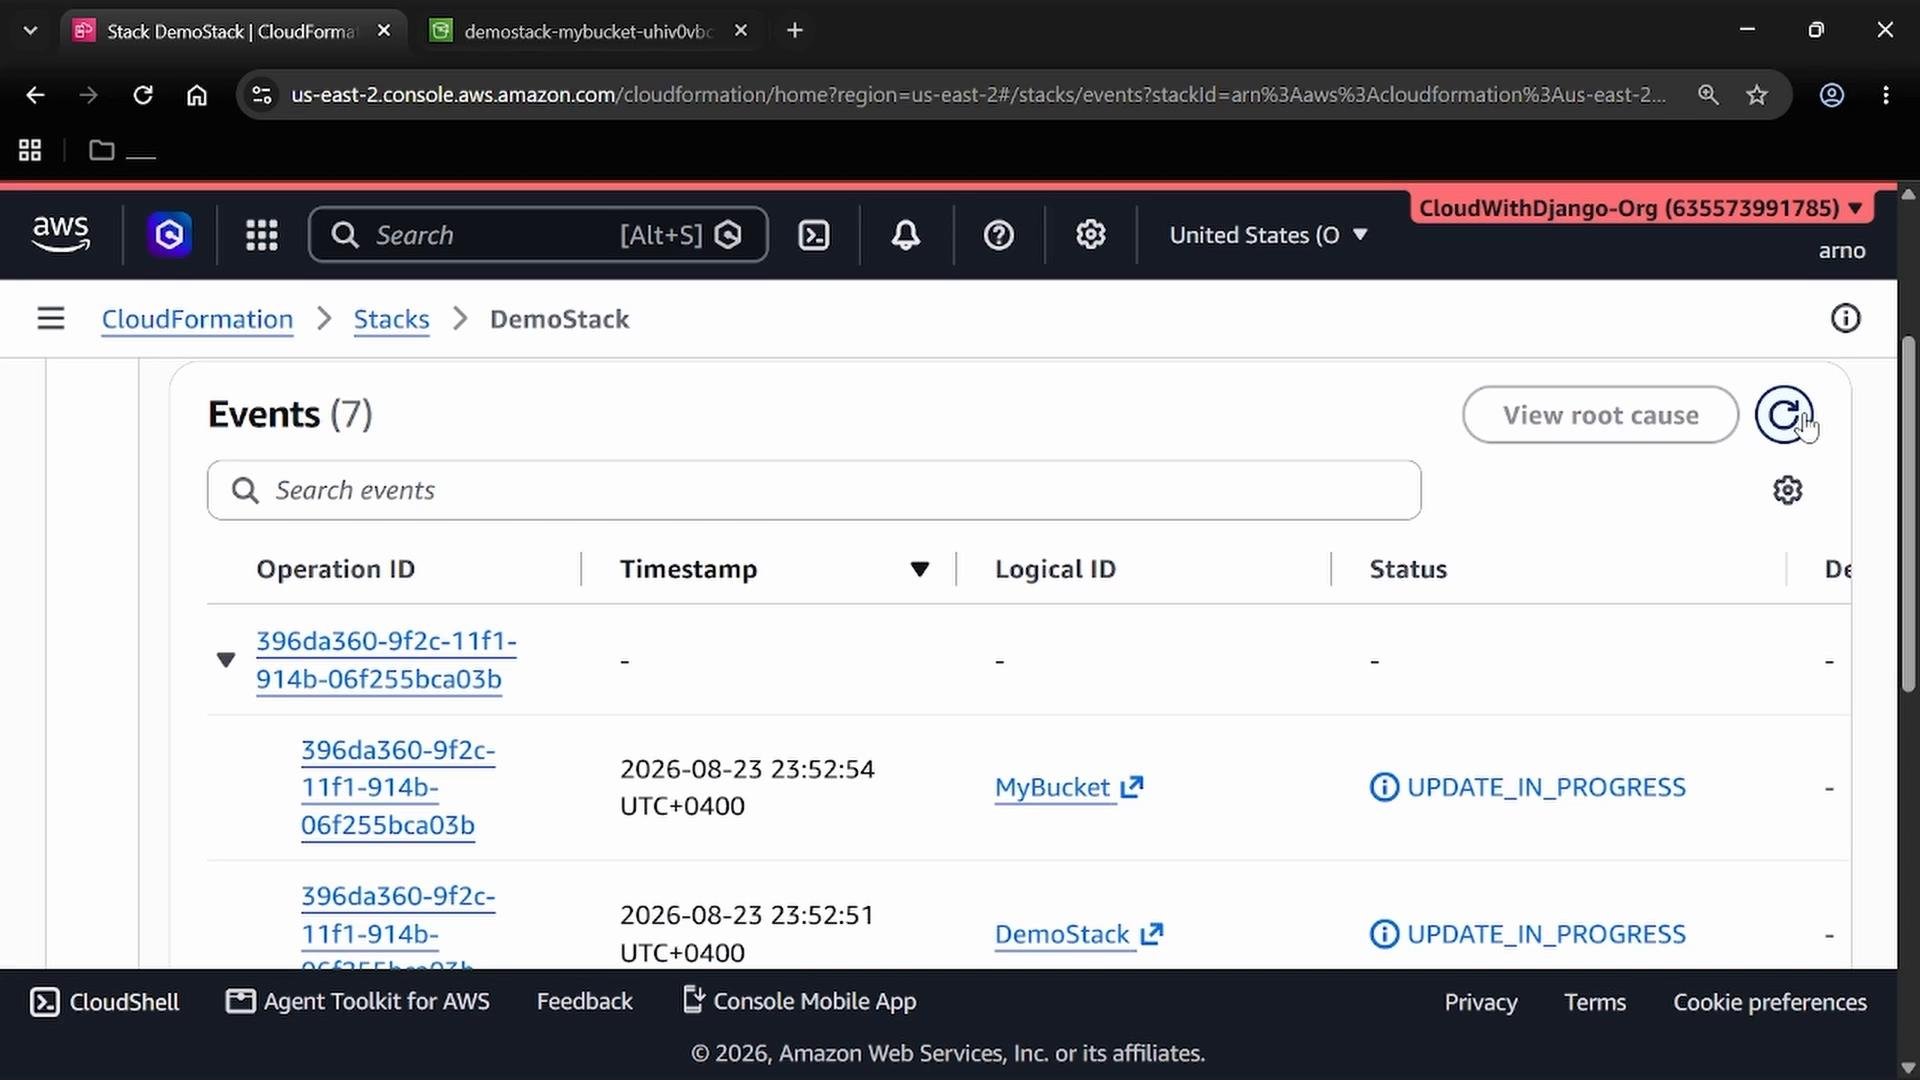Open the browser tab search chevron
The width and height of the screenshot is (1920, 1080).
coord(30,31)
